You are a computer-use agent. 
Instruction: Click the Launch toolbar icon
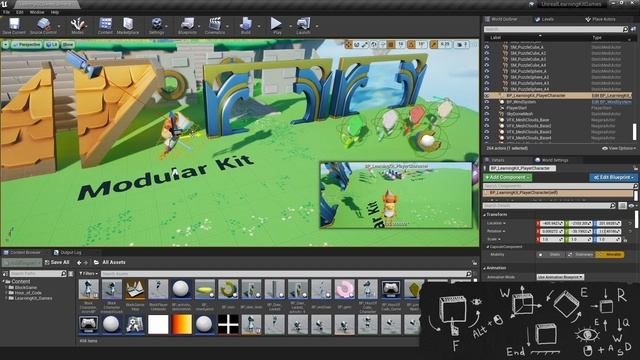coord(304,25)
